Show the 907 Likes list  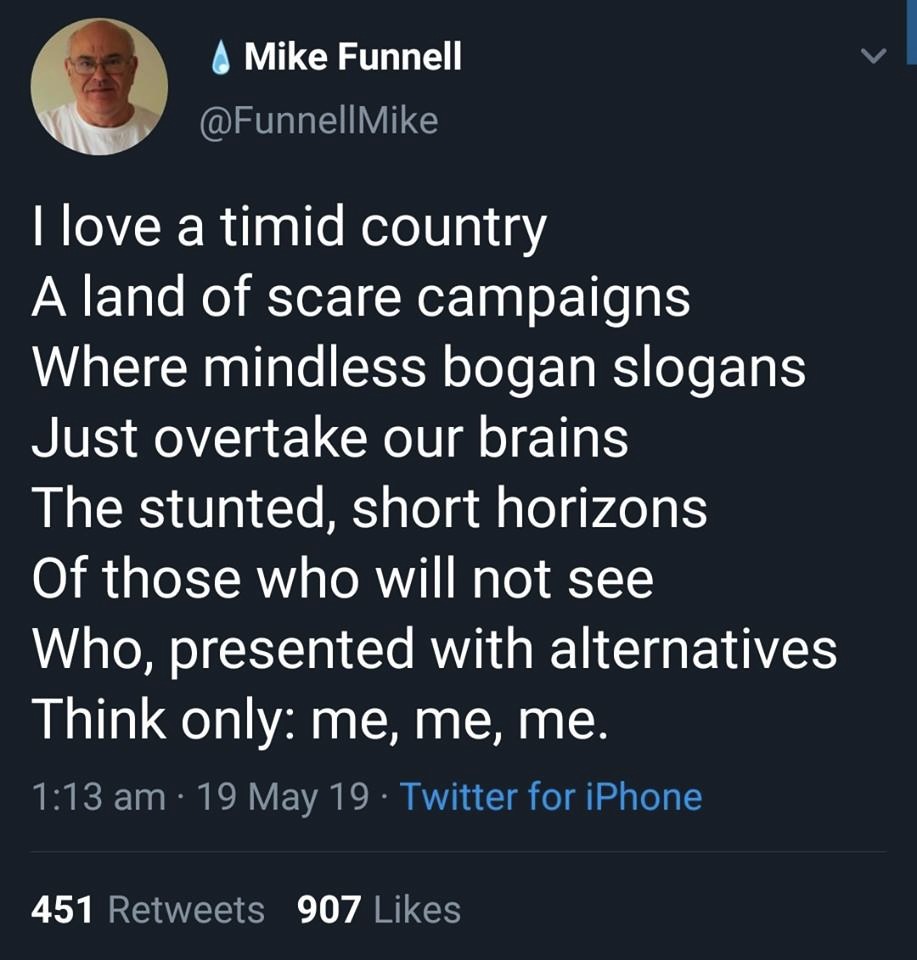379,910
